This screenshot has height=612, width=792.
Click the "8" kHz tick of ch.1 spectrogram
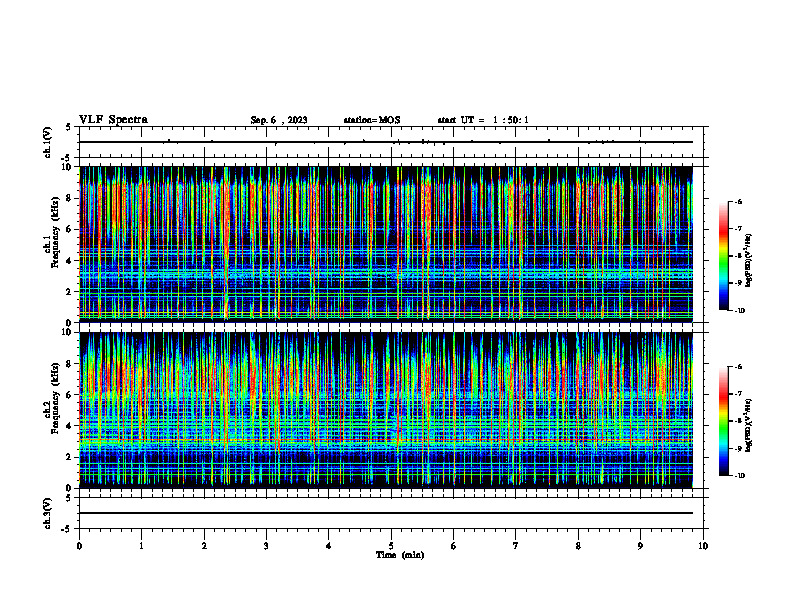click(70, 198)
